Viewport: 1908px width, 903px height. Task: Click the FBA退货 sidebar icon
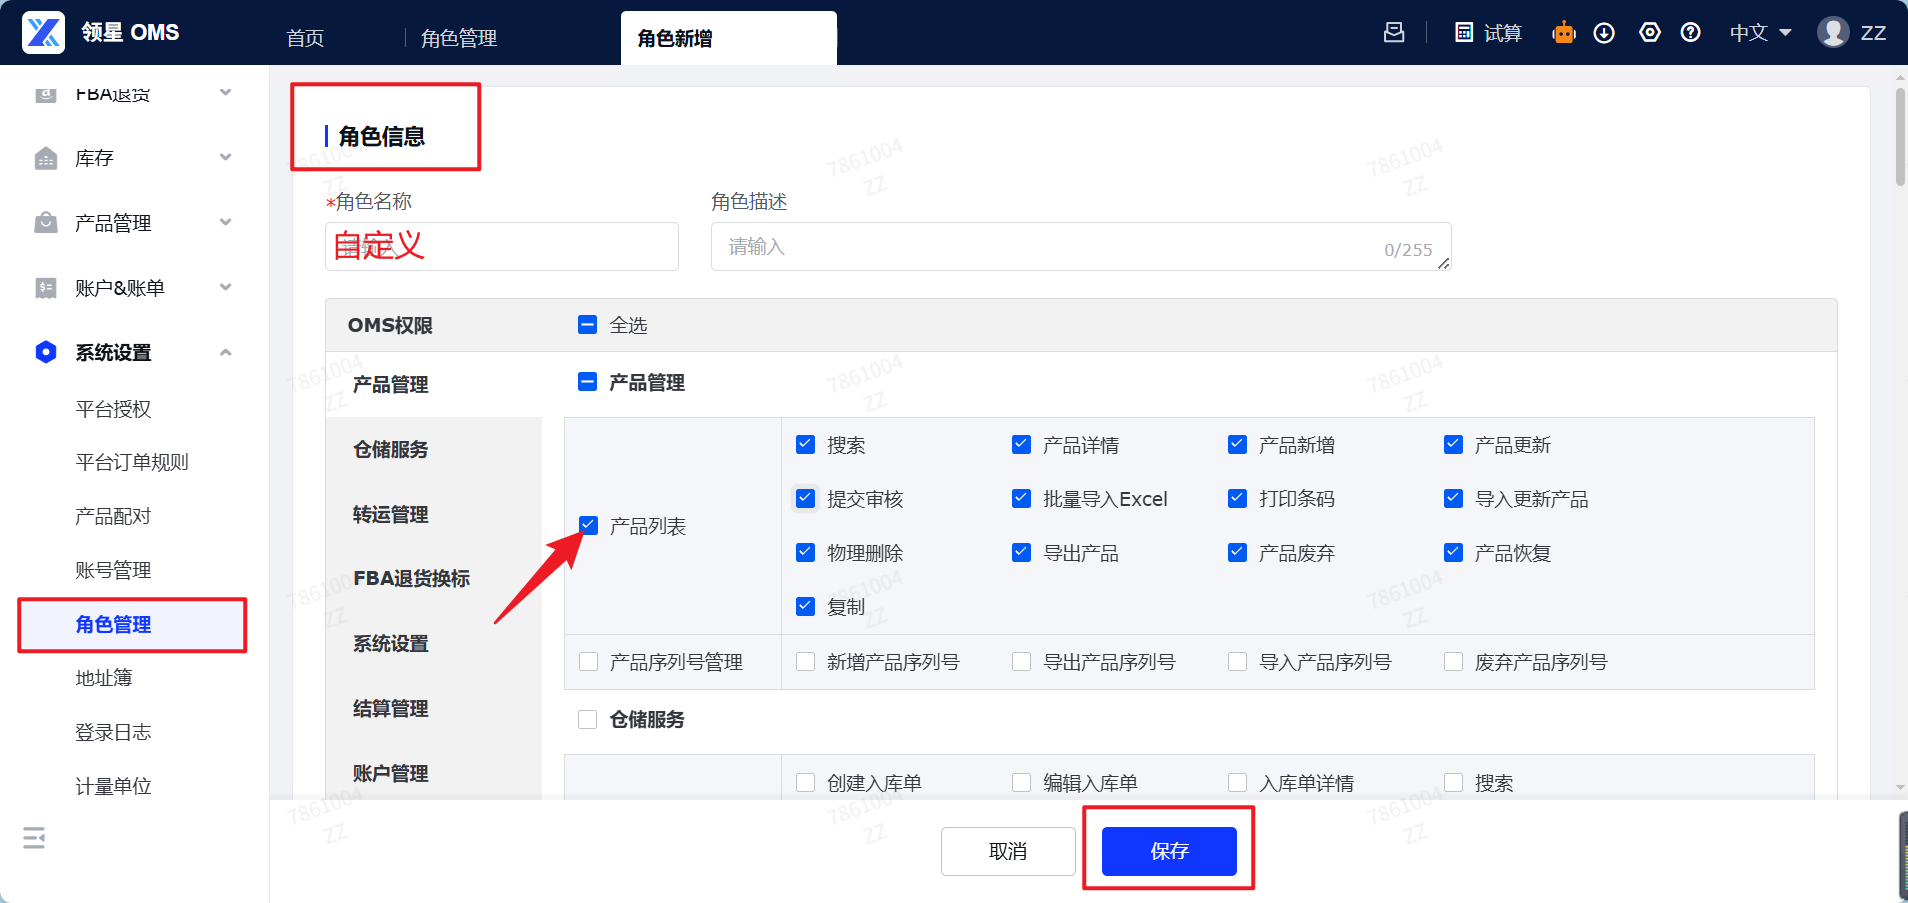pyautogui.click(x=46, y=93)
